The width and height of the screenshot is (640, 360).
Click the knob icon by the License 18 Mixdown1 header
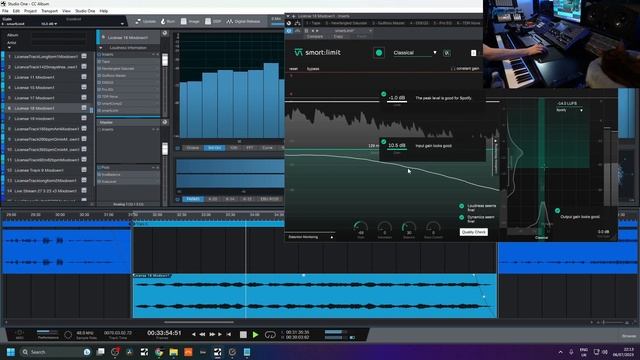click(164, 33)
